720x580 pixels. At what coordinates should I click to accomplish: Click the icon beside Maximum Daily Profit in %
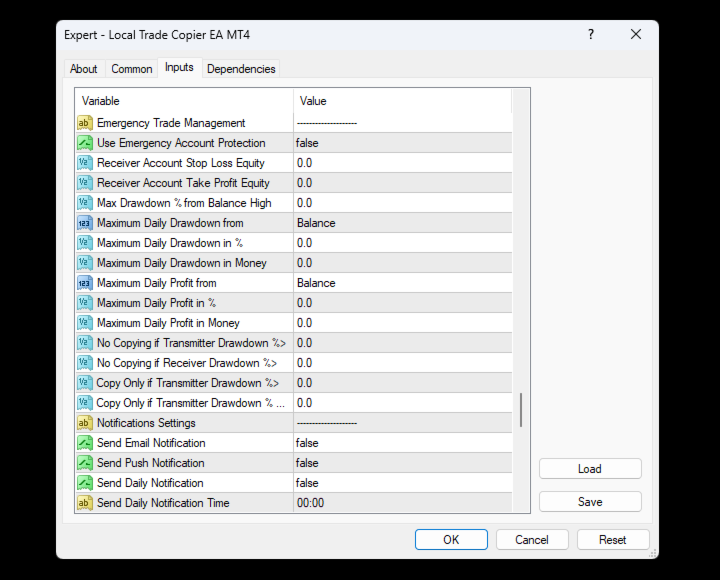point(84,303)
